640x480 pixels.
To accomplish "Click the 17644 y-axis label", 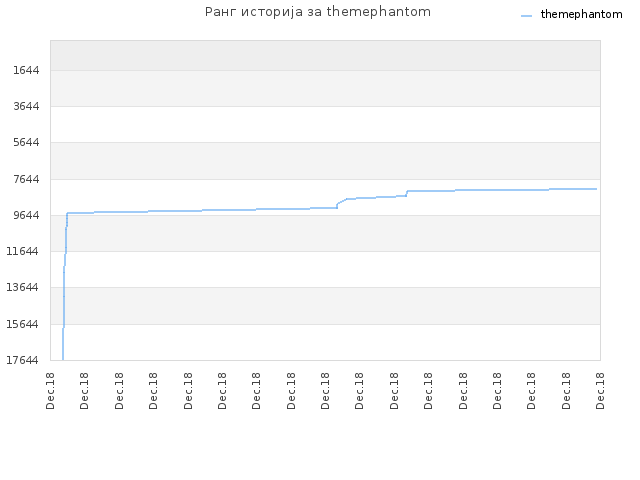I will click(22, 360).
